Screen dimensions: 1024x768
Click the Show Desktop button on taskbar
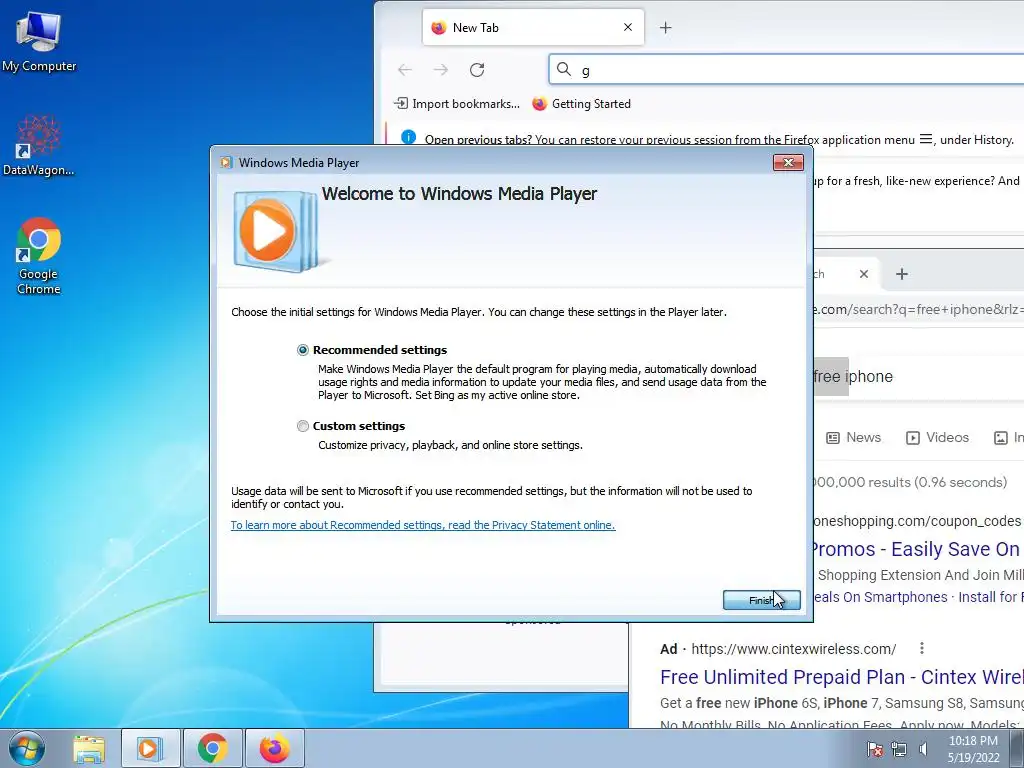point(1017,748)
